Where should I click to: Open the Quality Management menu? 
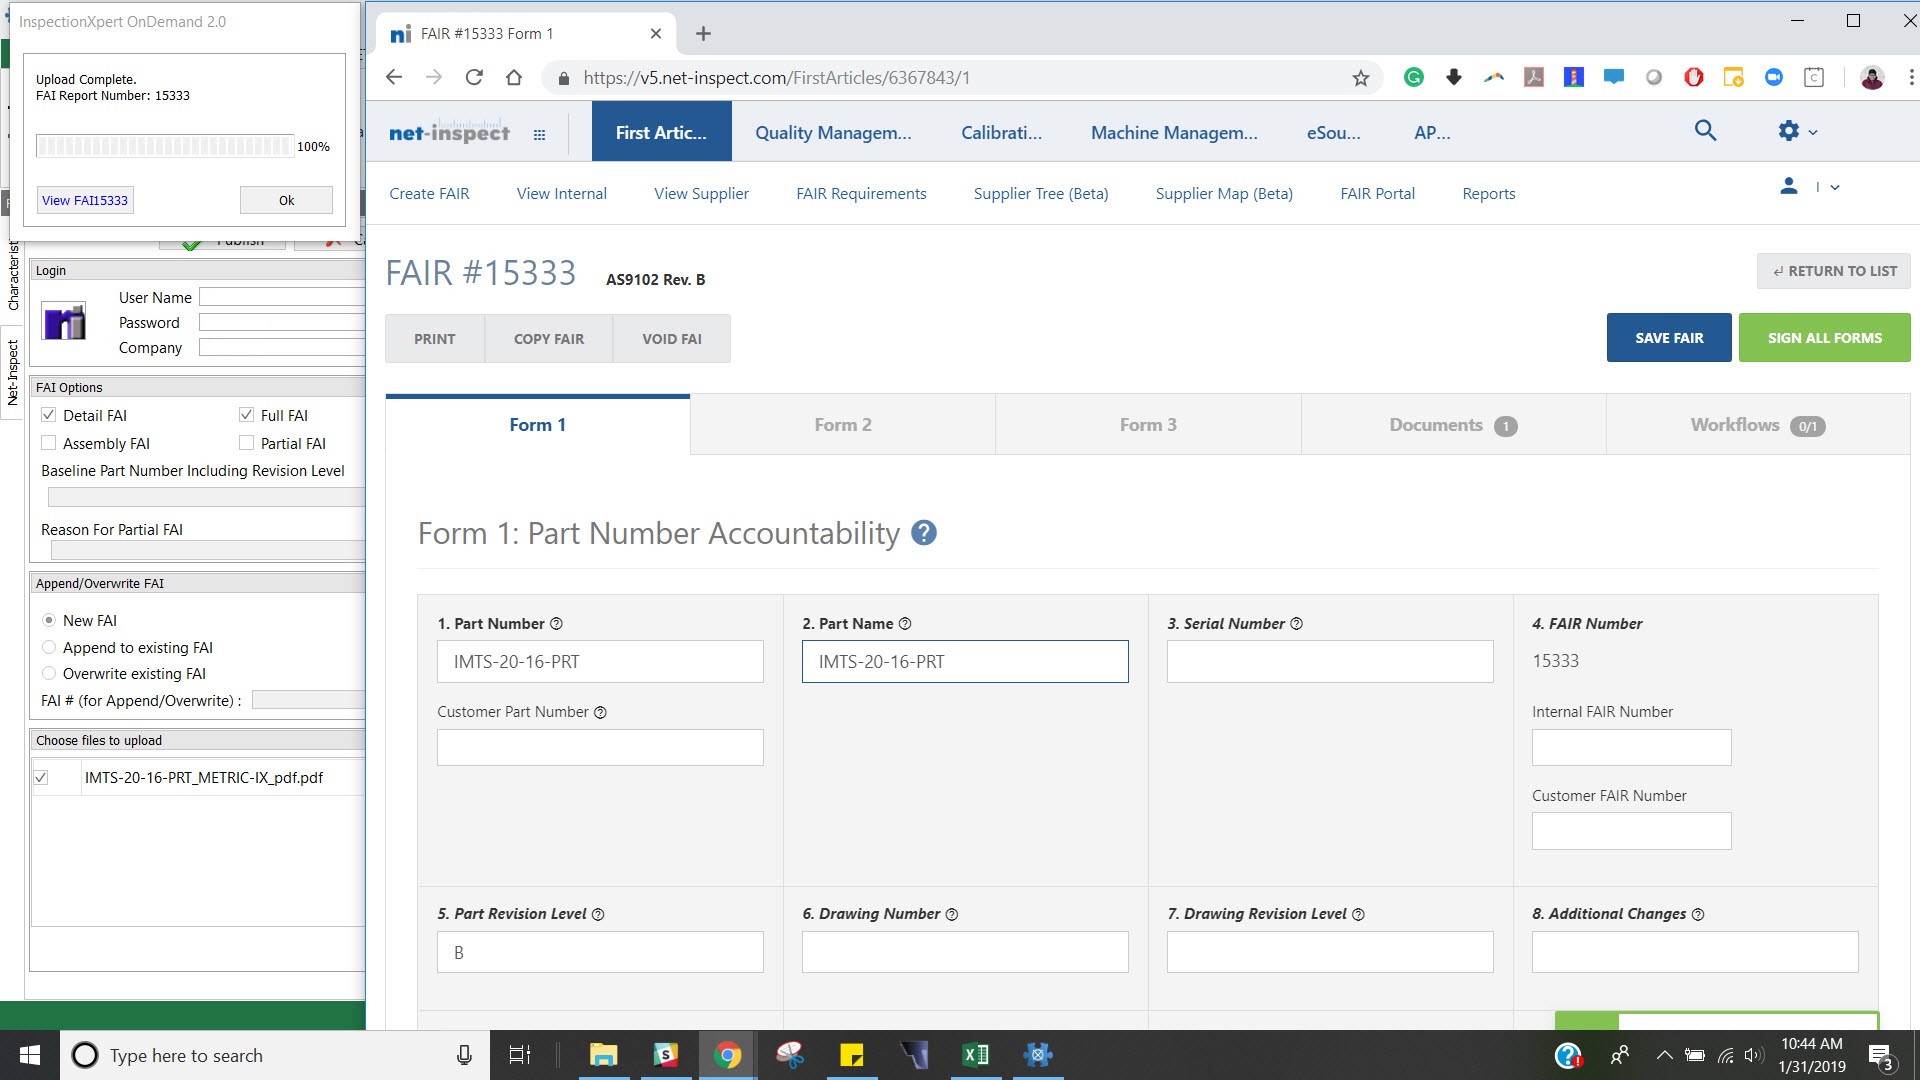tap(834, 132)
